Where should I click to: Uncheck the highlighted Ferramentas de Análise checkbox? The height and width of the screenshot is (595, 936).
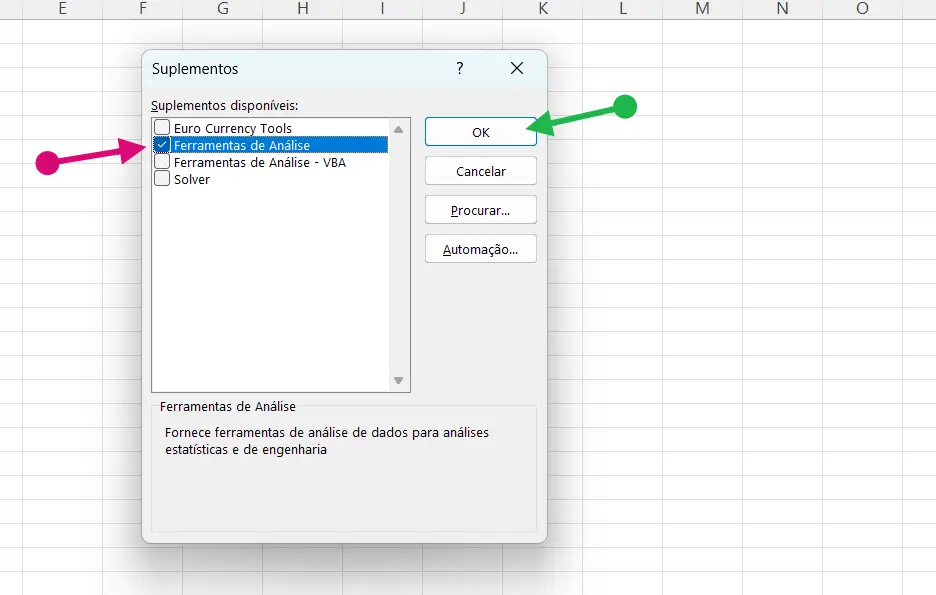(162, 145)
